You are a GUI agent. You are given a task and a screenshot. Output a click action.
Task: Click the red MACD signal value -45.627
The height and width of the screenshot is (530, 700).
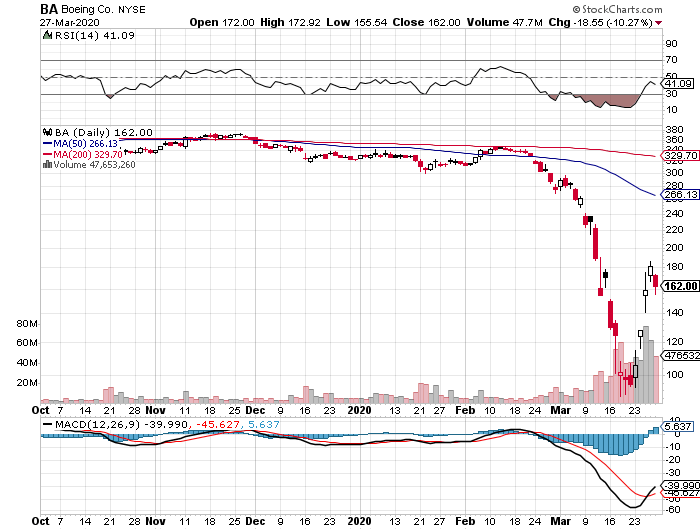pyautogui.click(x=217, y=424)
